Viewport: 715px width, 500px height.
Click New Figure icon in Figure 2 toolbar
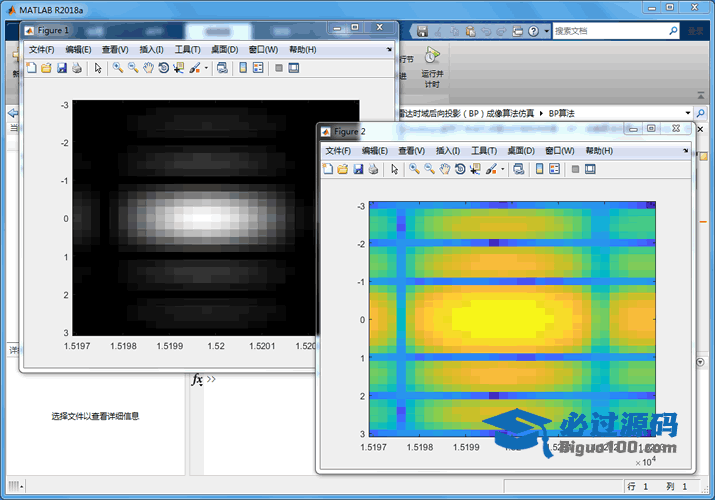tap(327, 169)
